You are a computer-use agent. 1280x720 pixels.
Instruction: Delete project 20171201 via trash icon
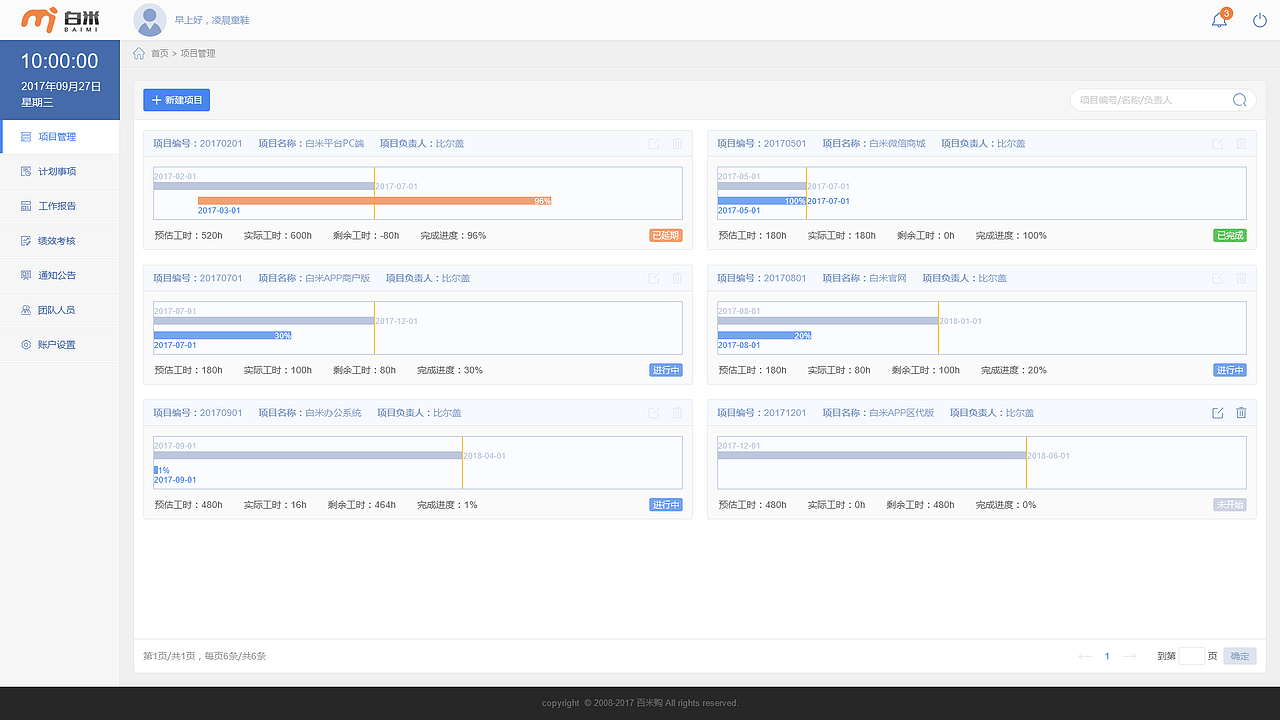pyautogui.click(x=1241, y=413)
